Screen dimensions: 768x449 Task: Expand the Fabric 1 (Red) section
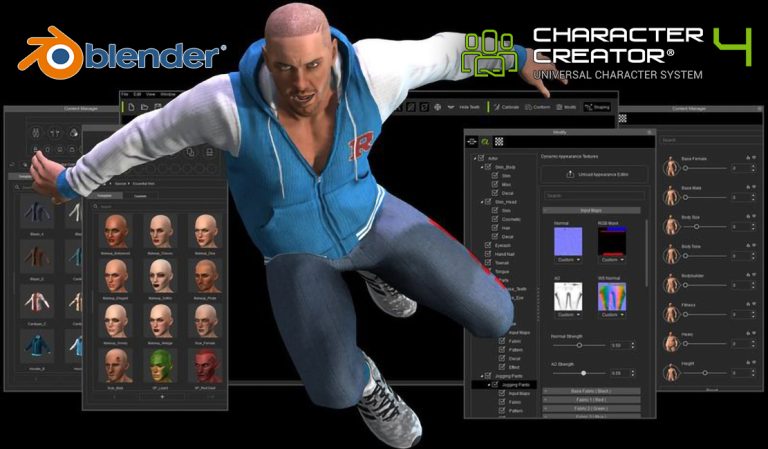[591, 400]
